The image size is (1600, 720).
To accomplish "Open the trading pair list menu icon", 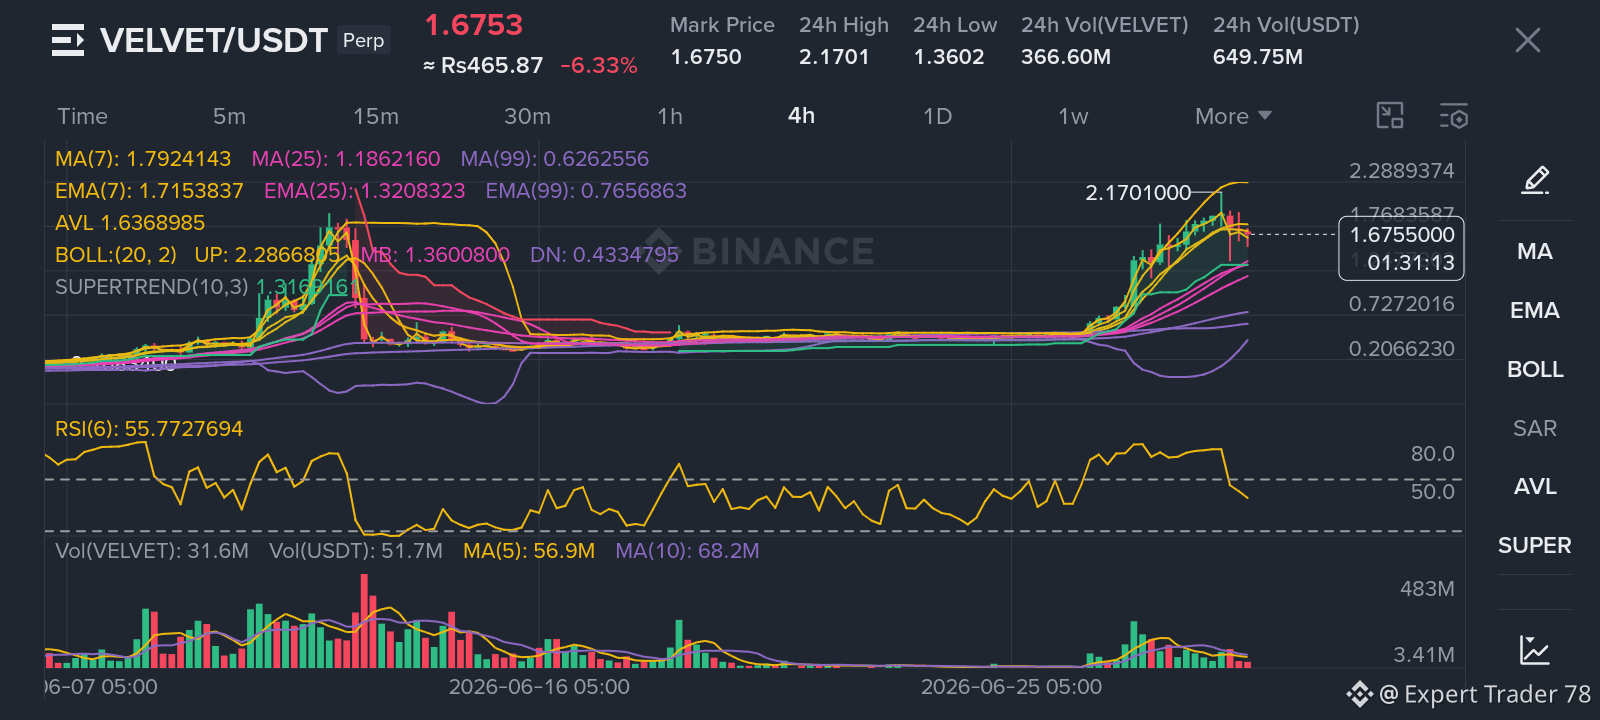I will click(68, 40).
